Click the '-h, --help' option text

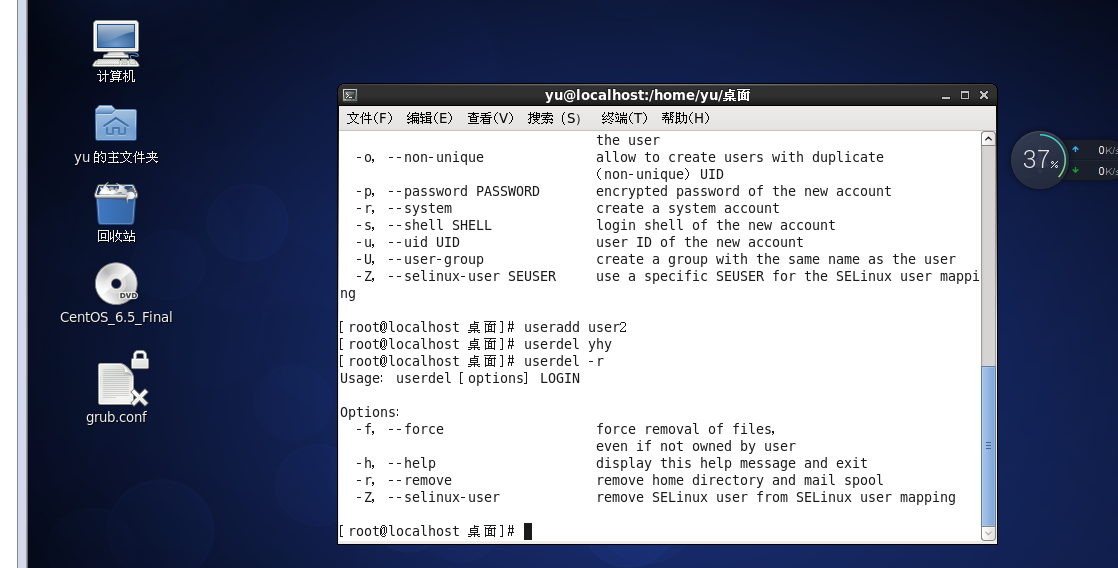(396, 463)
